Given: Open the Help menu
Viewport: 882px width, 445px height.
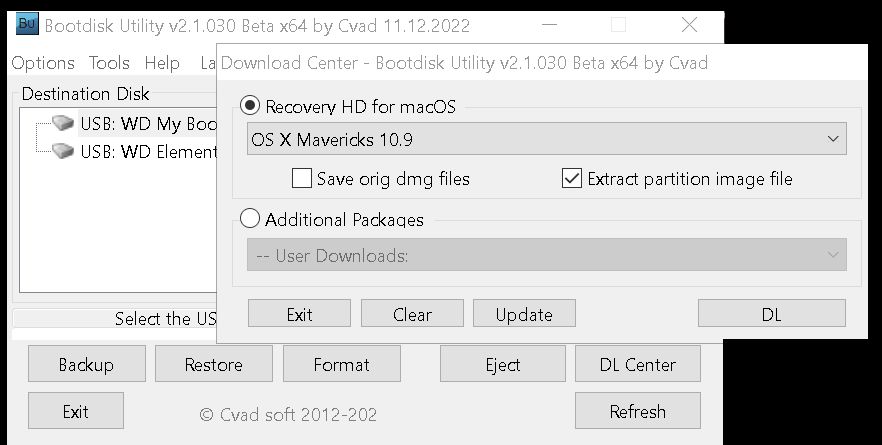Looking at the screenshot, I should (x=162, y=63).
